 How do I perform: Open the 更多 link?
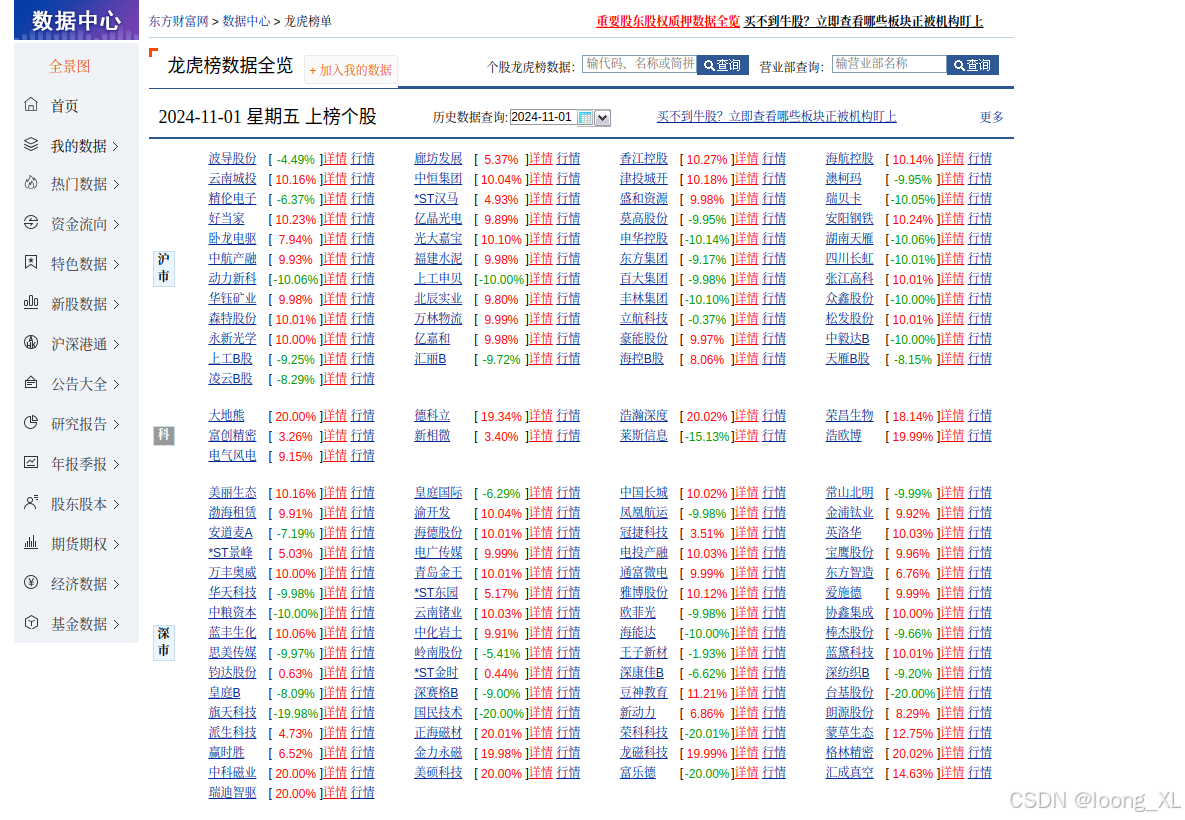(992, 117)
